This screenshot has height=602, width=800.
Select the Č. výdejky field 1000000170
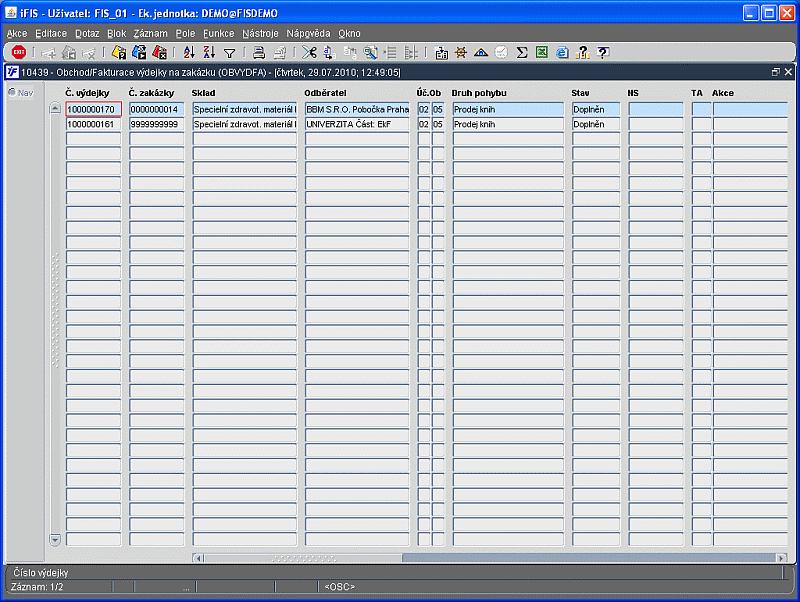click(93, 109)
